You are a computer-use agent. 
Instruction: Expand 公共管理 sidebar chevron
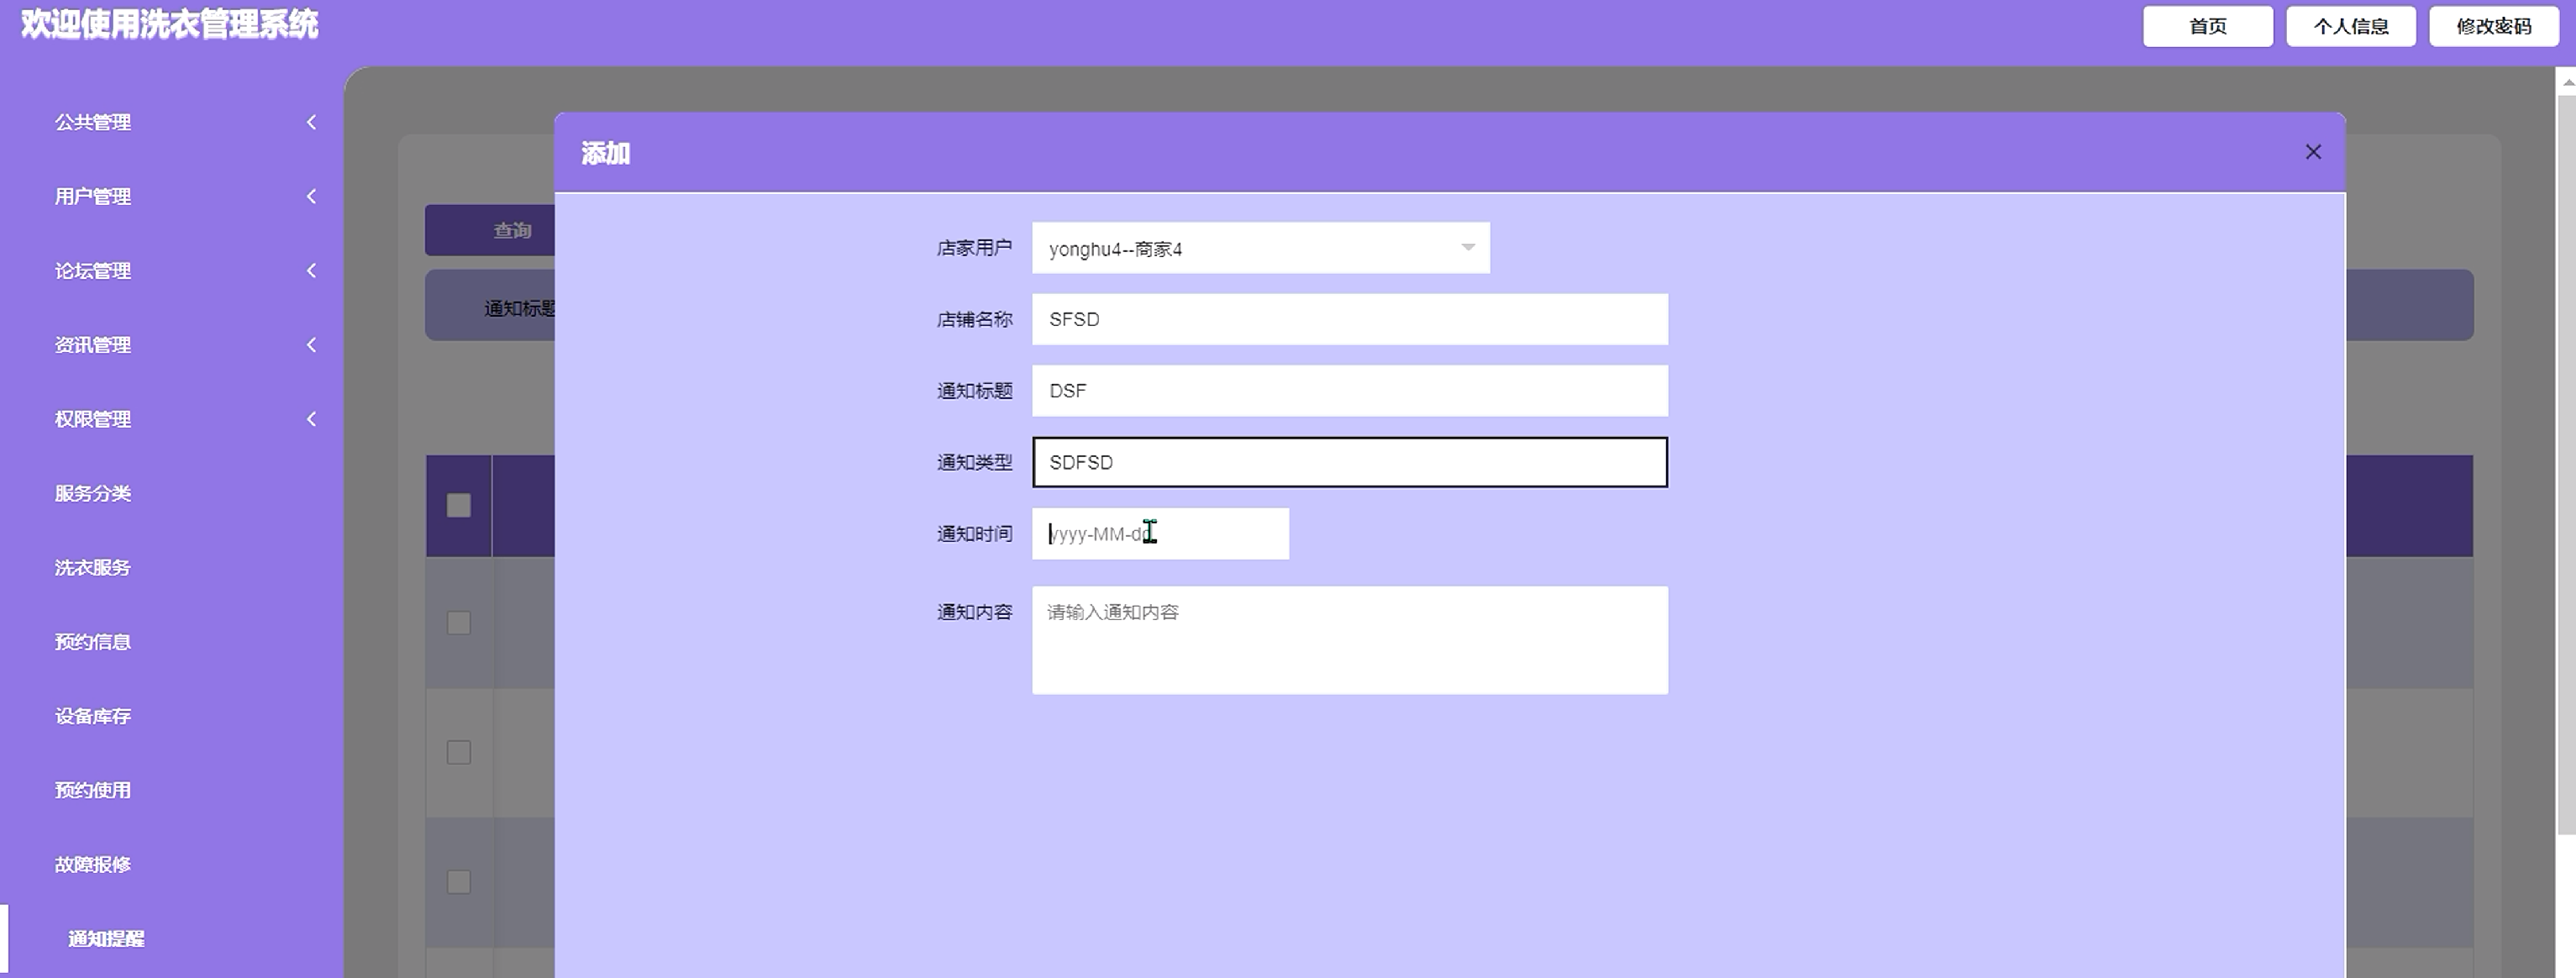311,122
